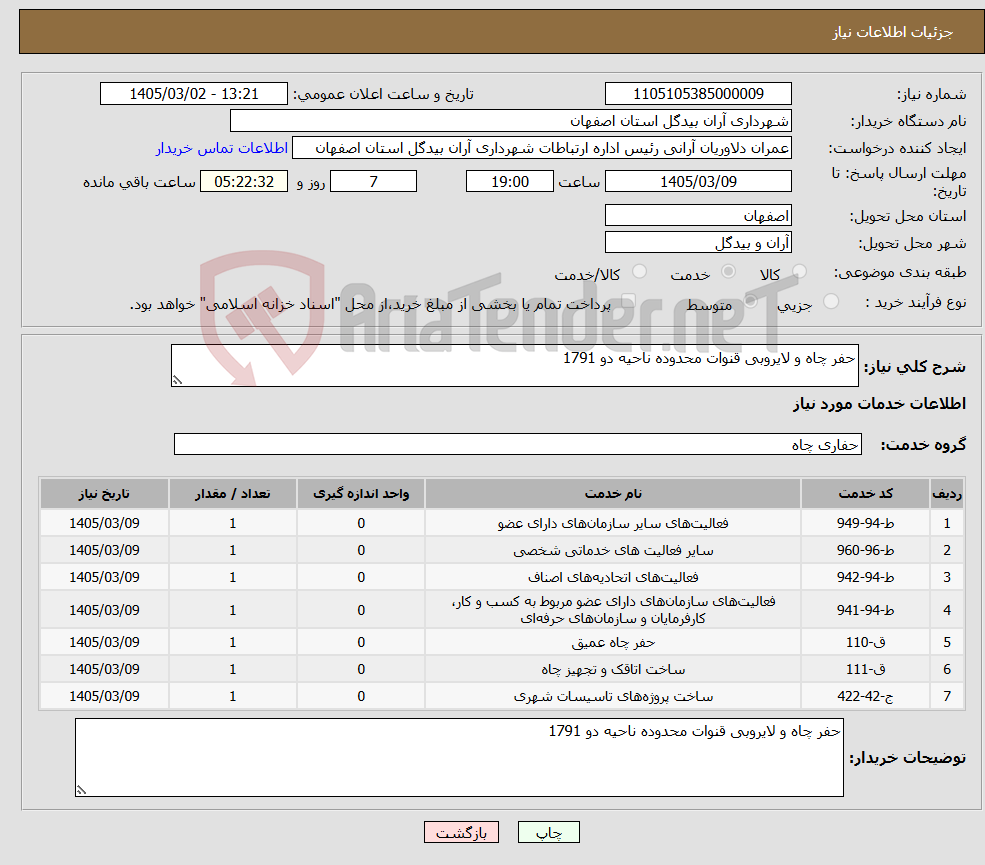Click the کد خدمت column header

click(865, 494)
